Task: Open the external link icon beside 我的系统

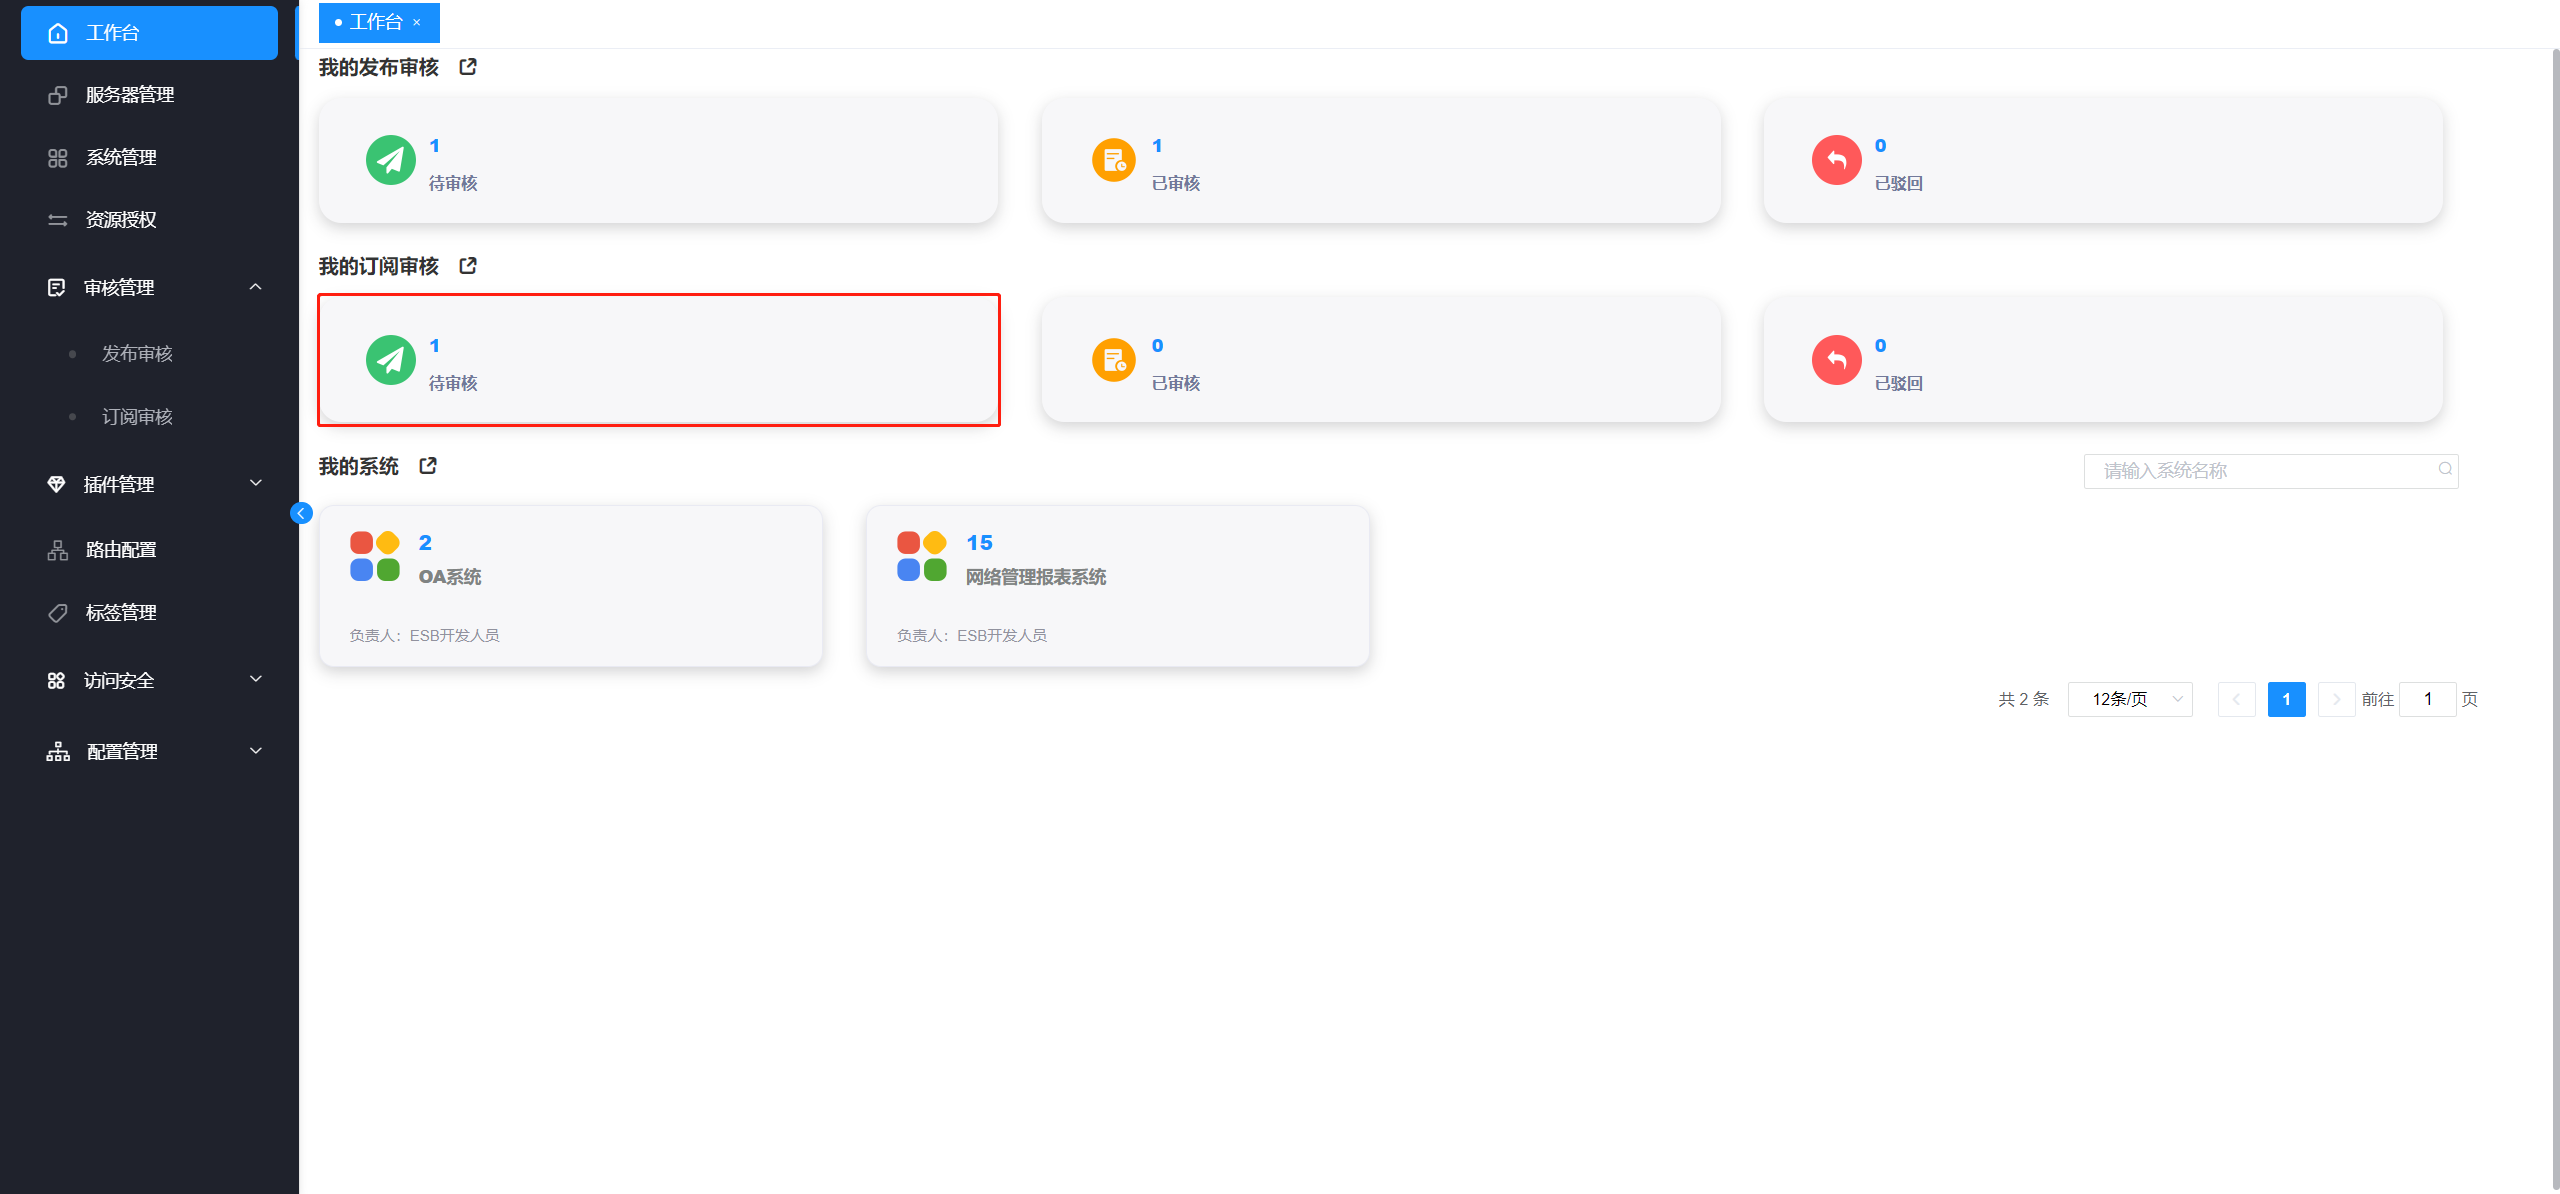Action: coord(428,466)
